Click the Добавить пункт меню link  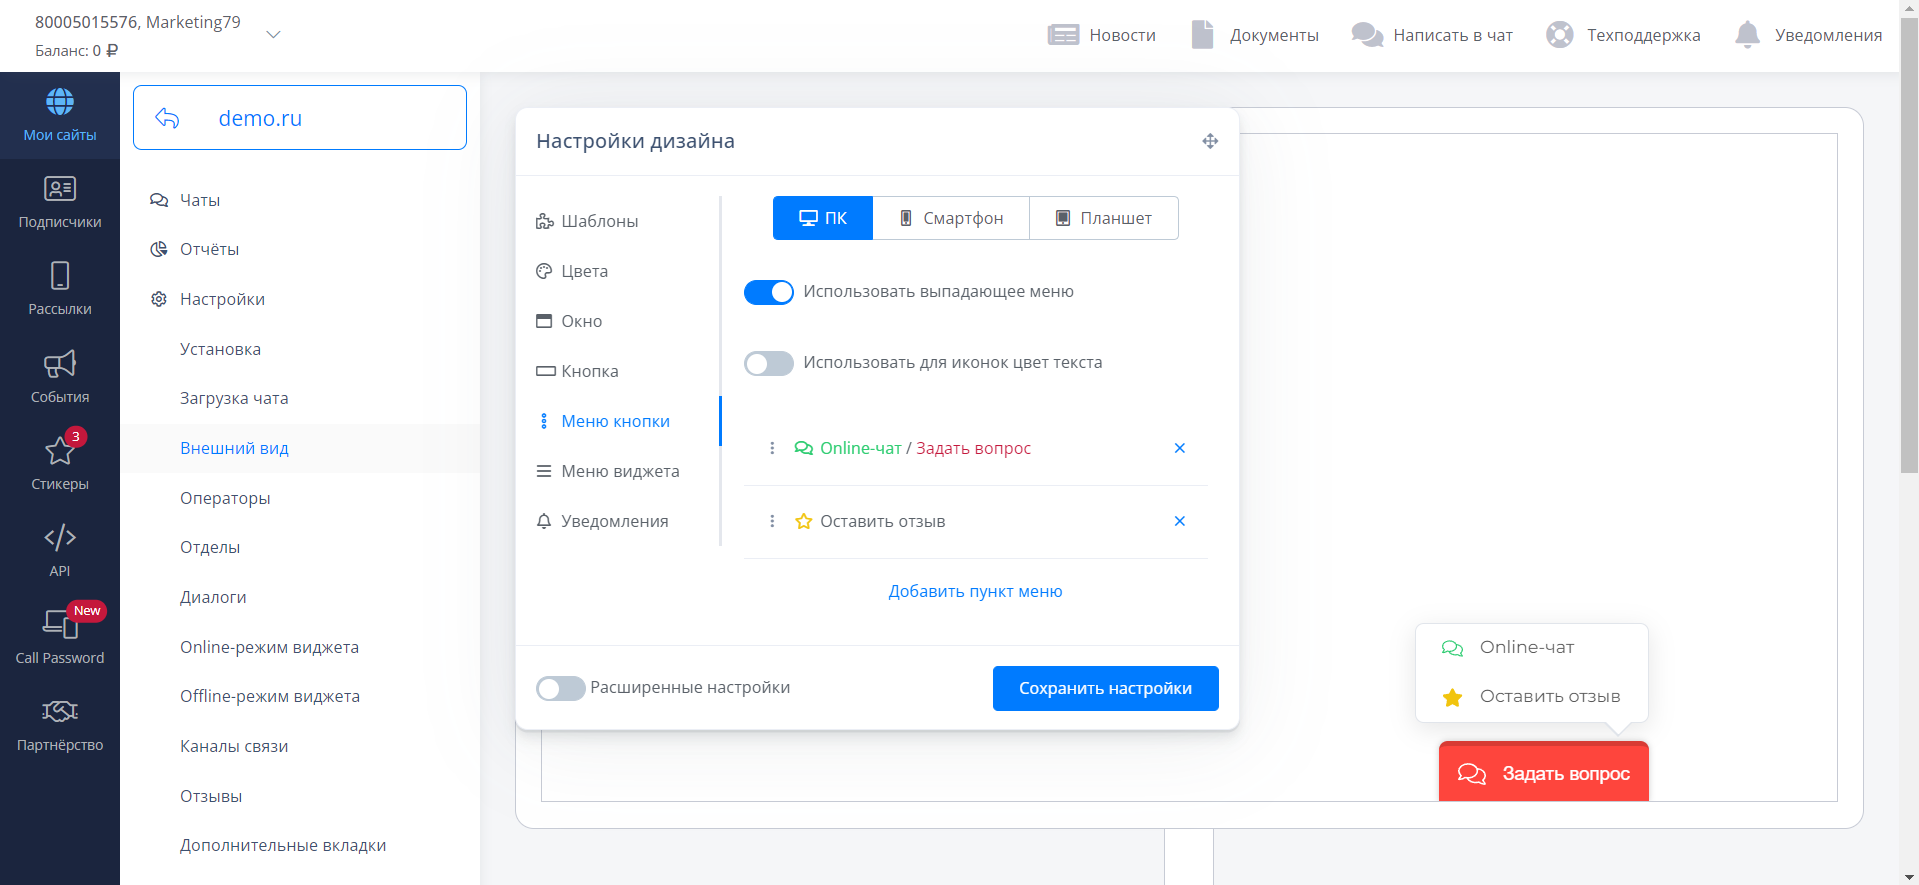(x=975, y=591)
